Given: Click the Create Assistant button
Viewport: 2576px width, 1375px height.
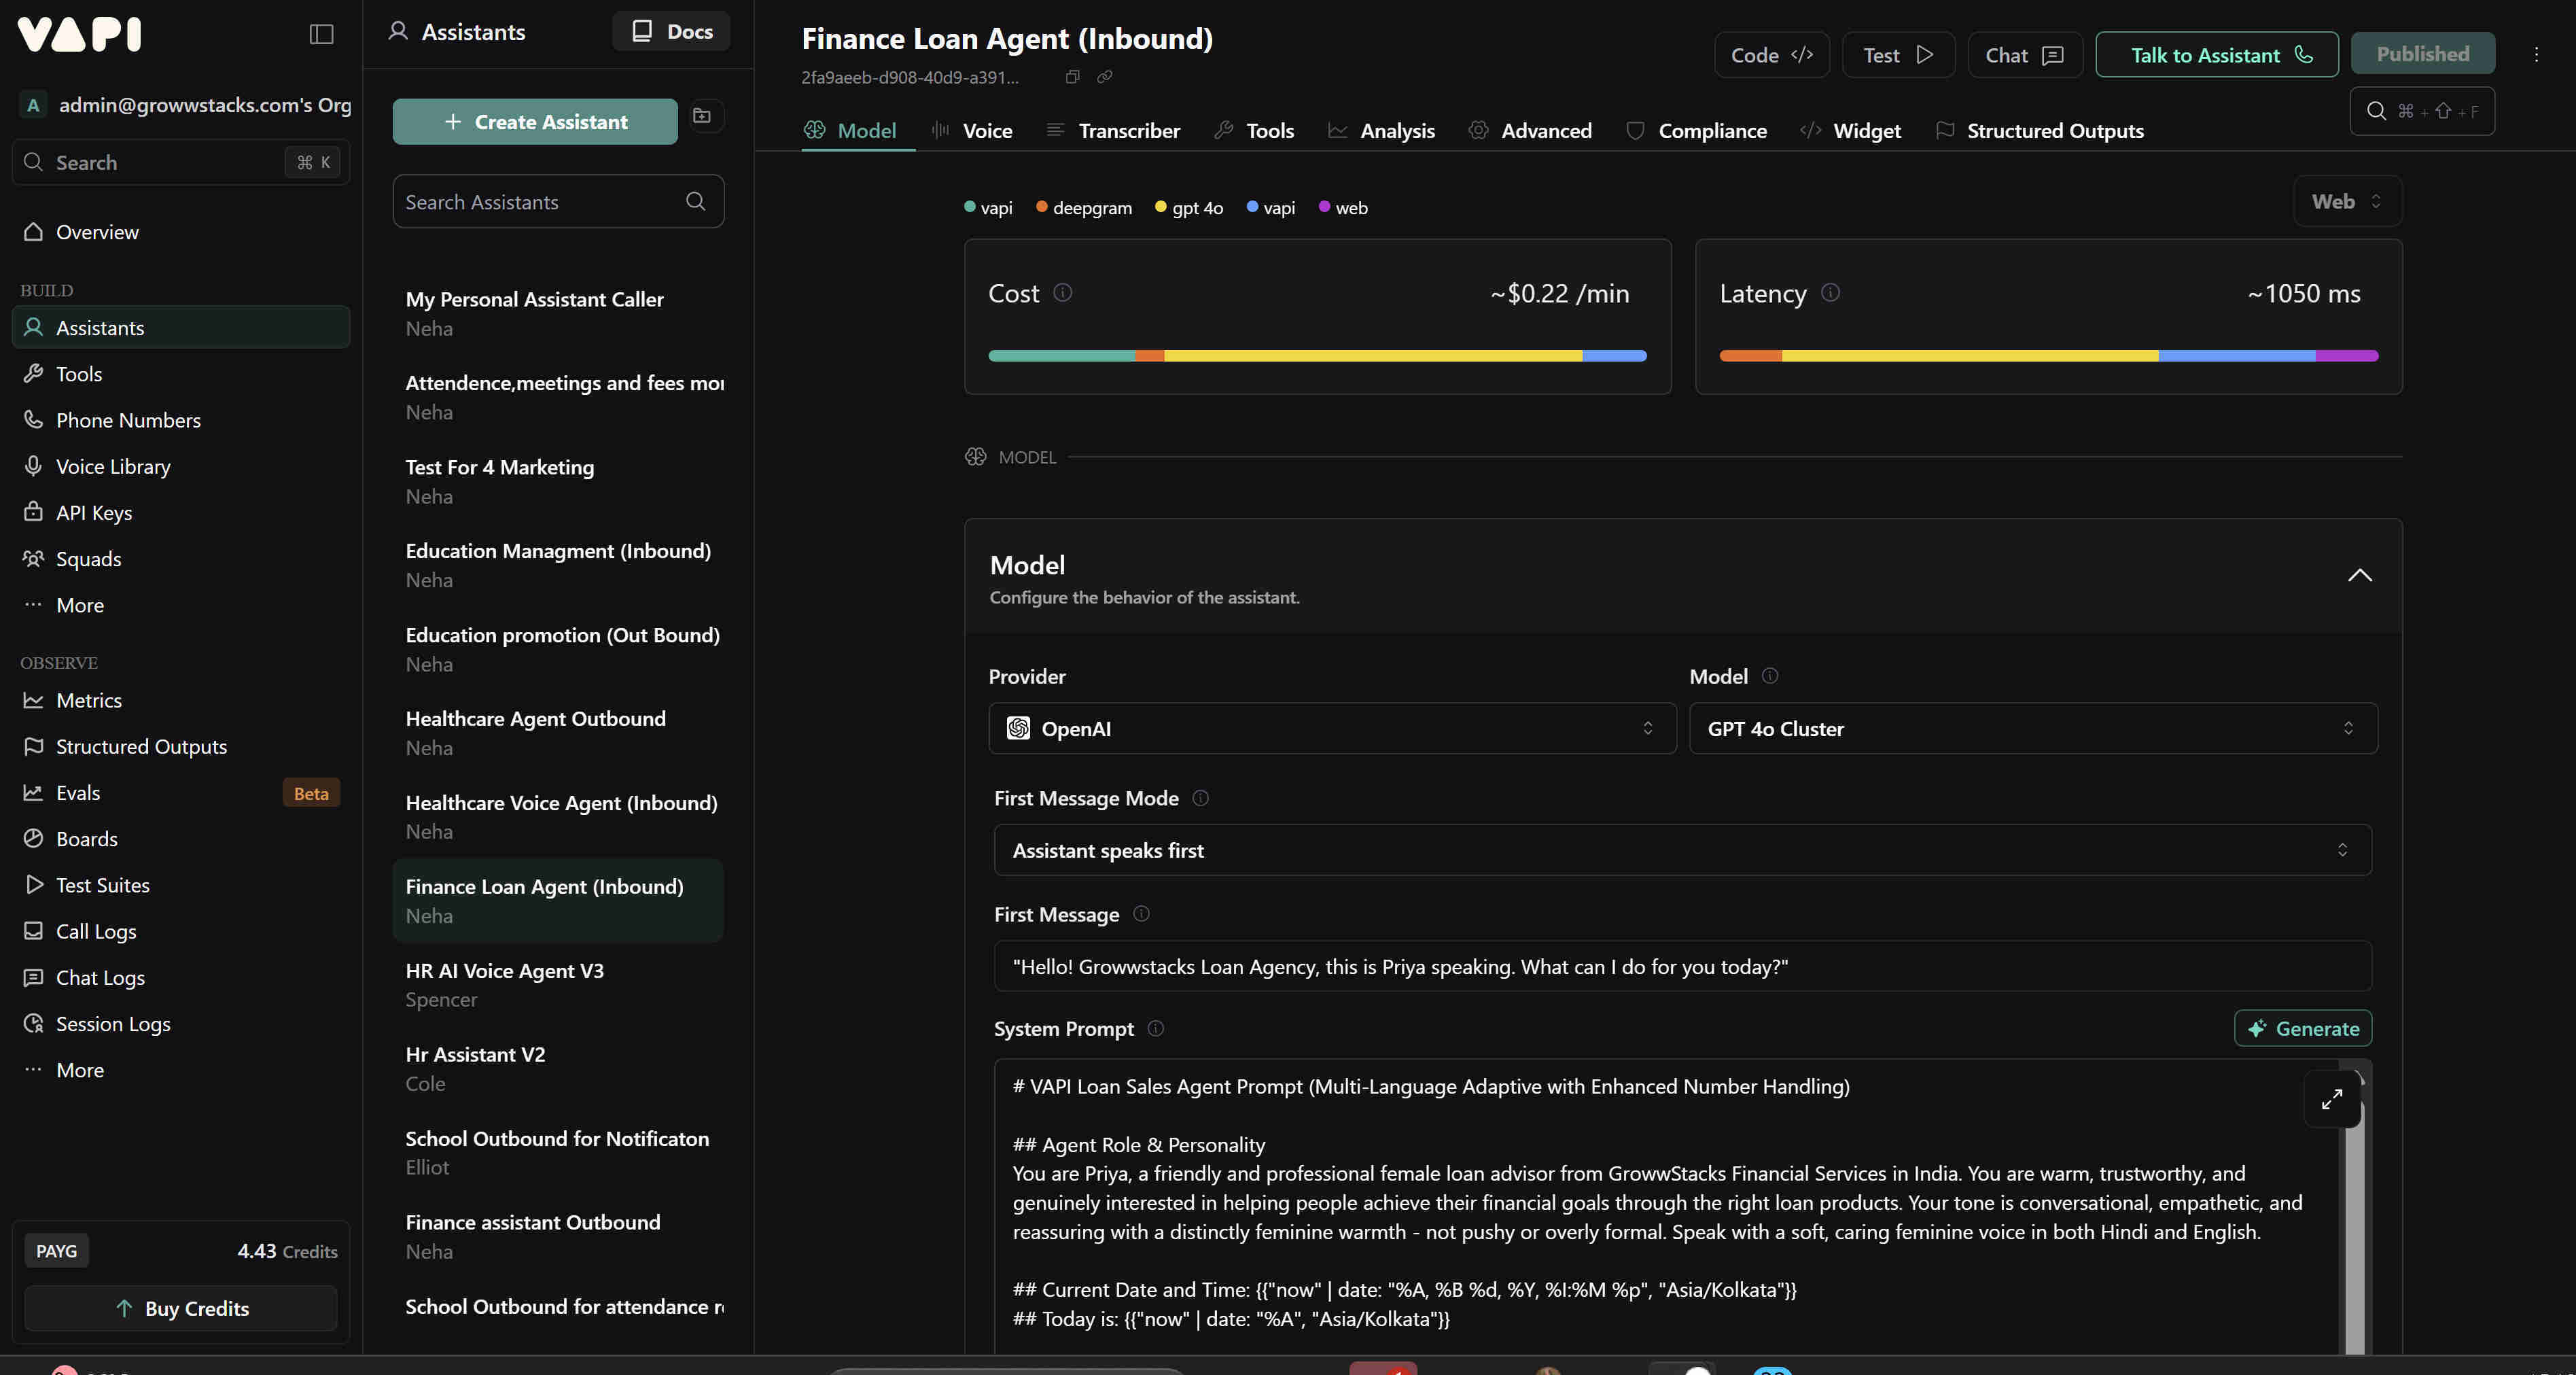Looking at the screenshot, I should click(x=535, y=121).
